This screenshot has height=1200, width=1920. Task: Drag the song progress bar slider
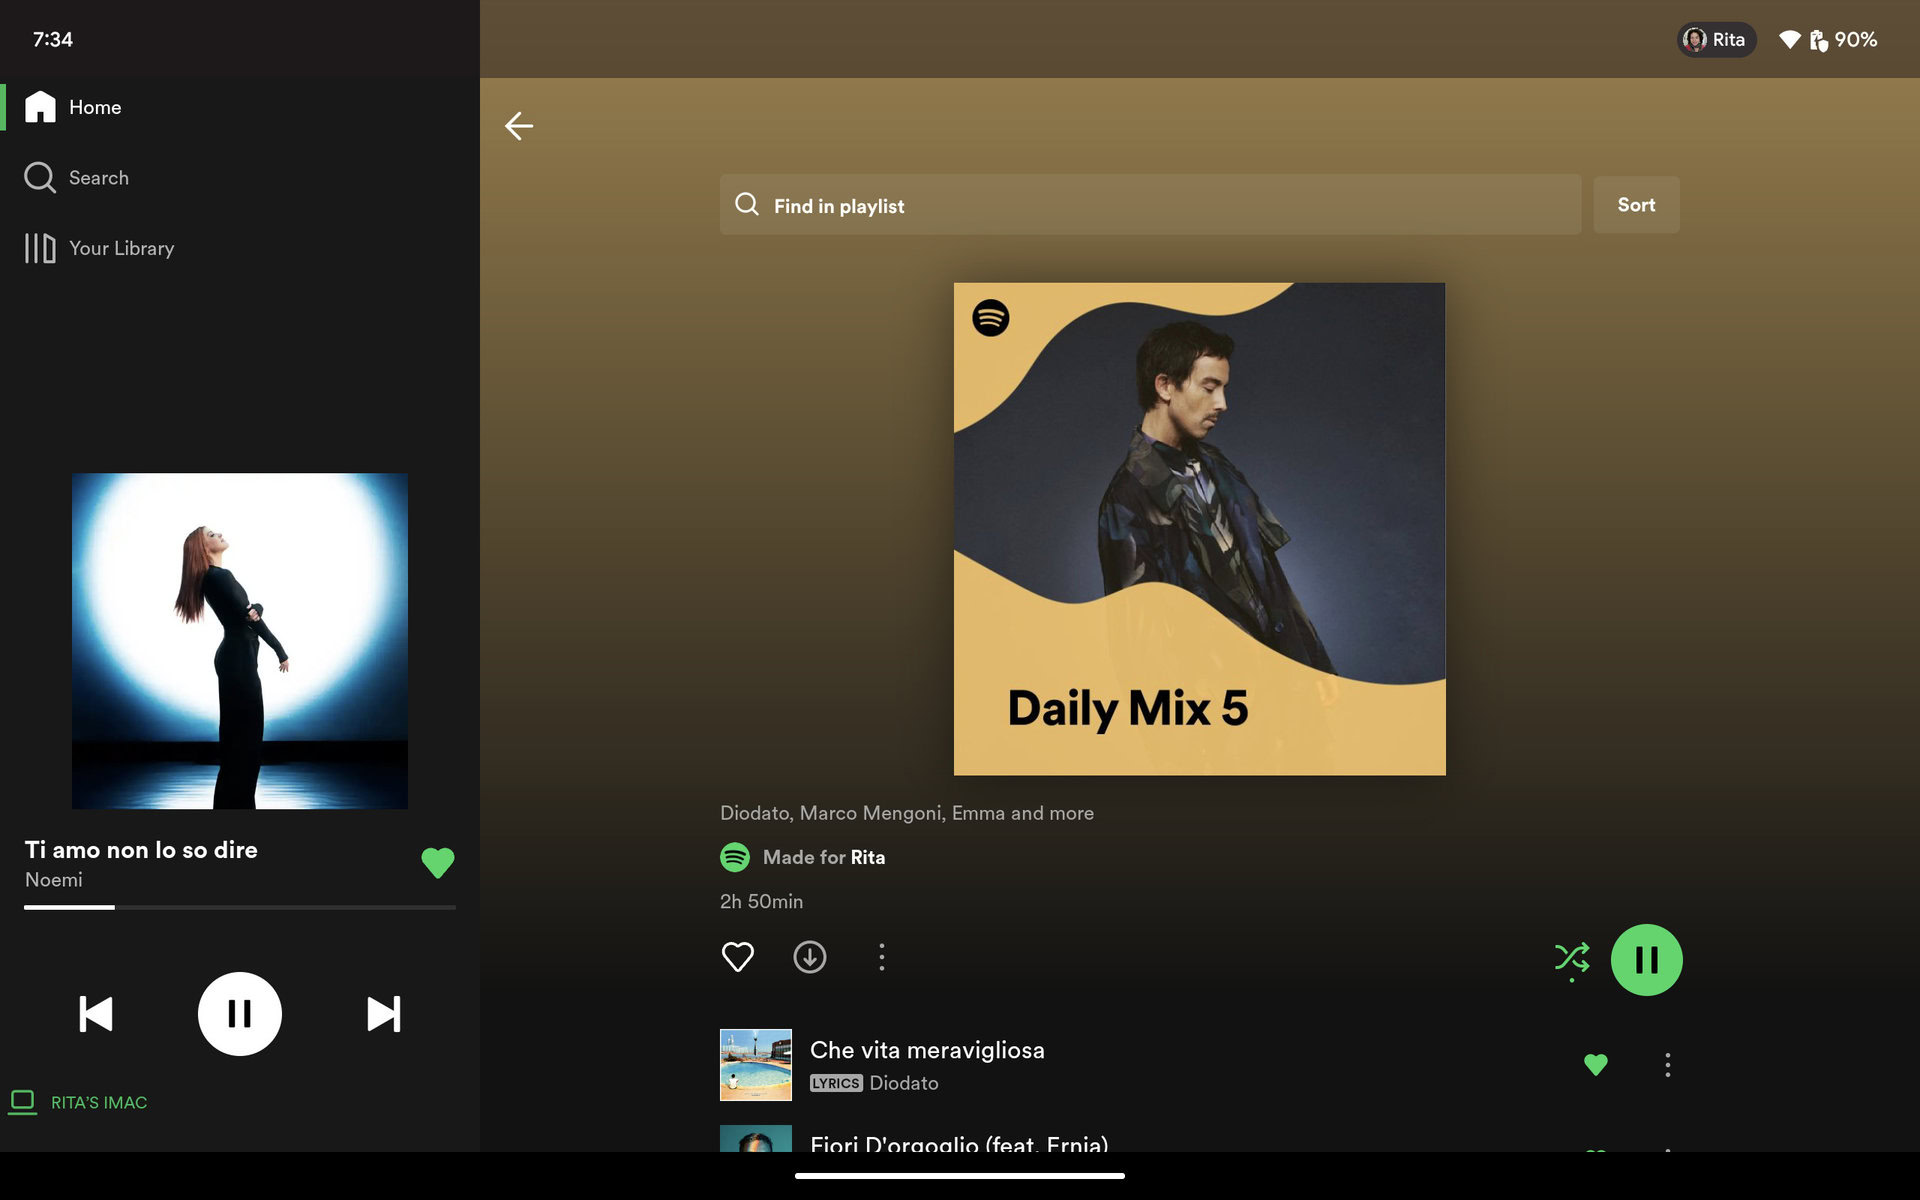tap(113, 907)
